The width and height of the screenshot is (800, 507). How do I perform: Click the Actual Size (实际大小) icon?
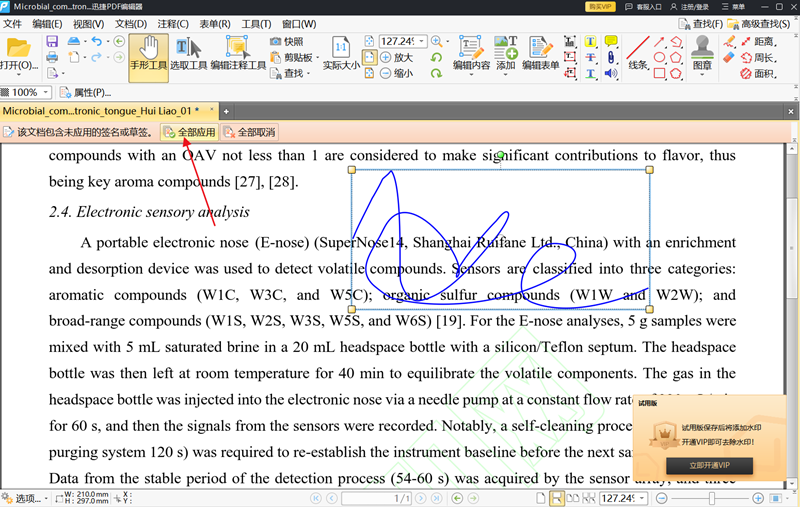click(x=340, y=53)
